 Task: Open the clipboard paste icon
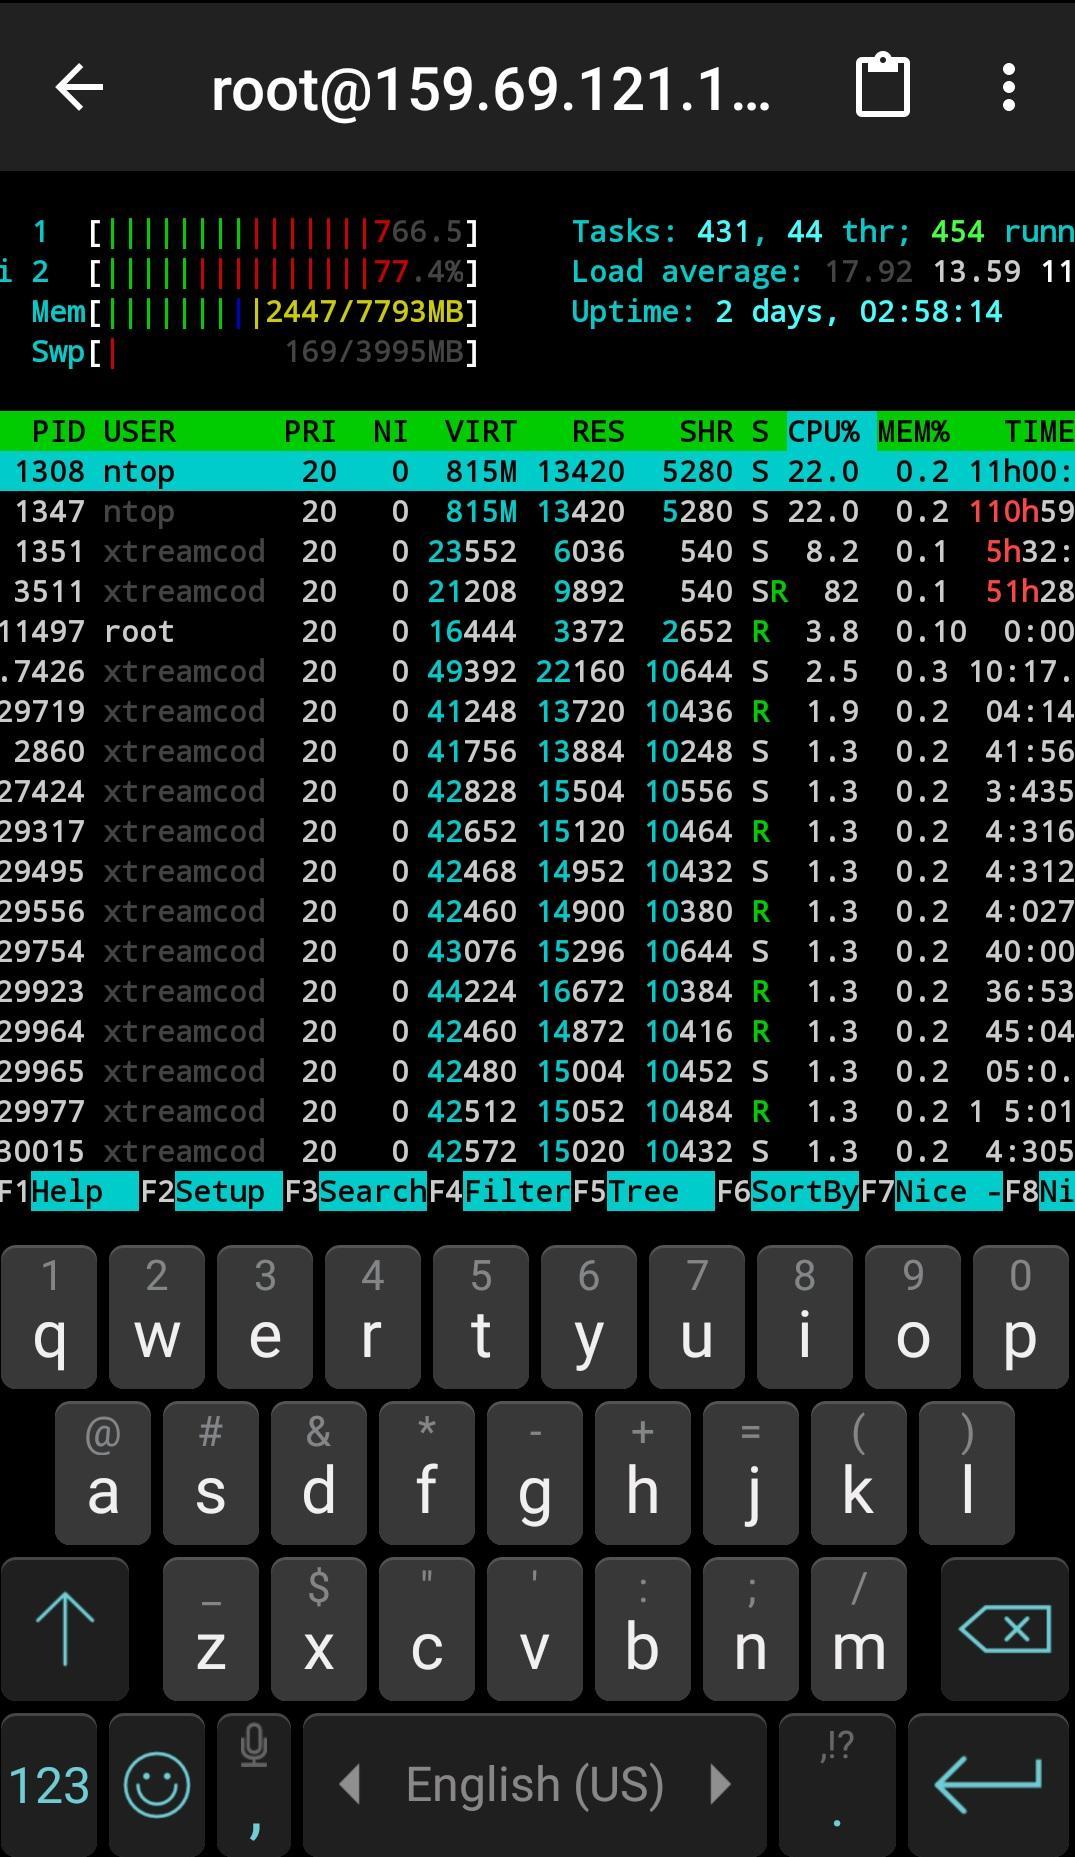pos(883,86)
